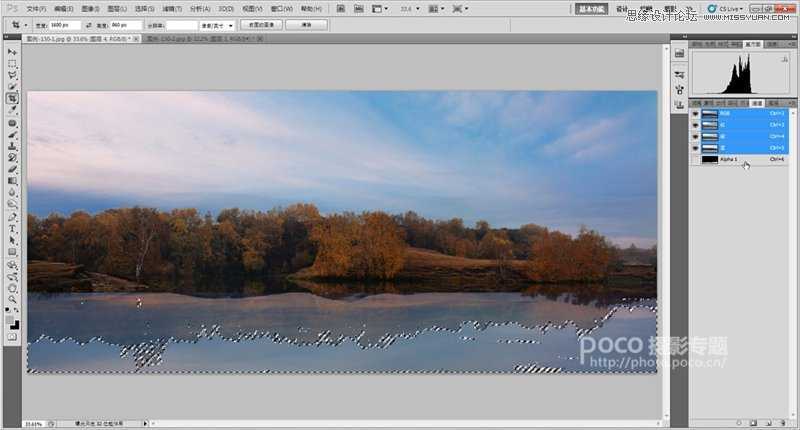Toggle visibility of the Green channel
This screenshot has width=800, height=430.
(695, 137)
